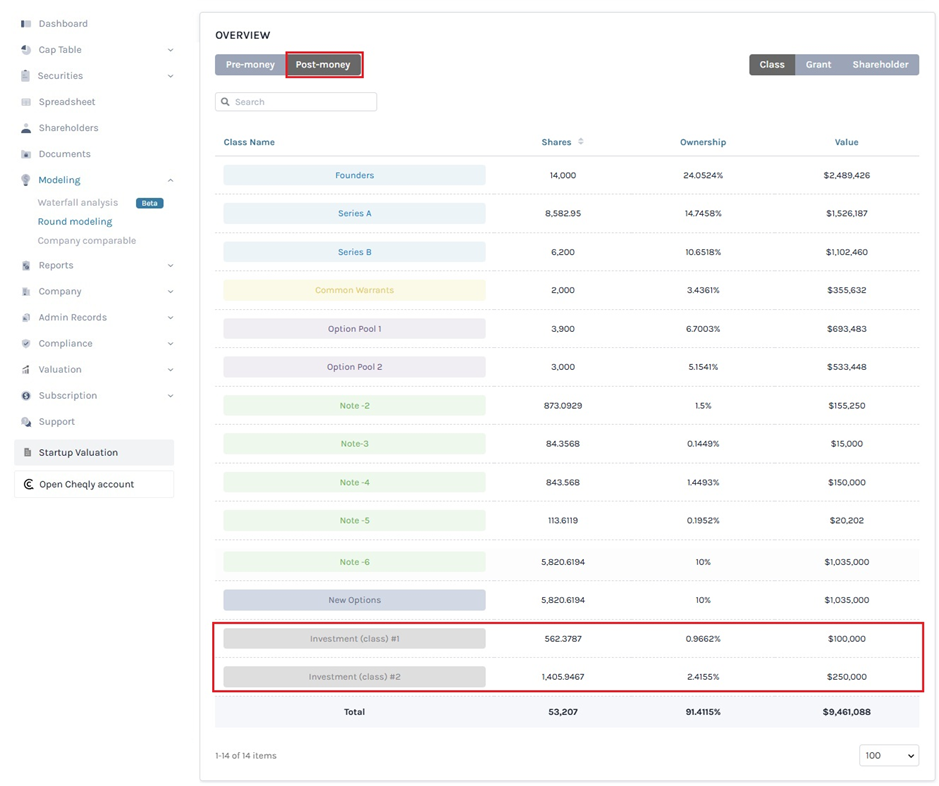Click the Cheqly logo icon
Viewport: 939px width, 786px height.
[x=28, y=485]
